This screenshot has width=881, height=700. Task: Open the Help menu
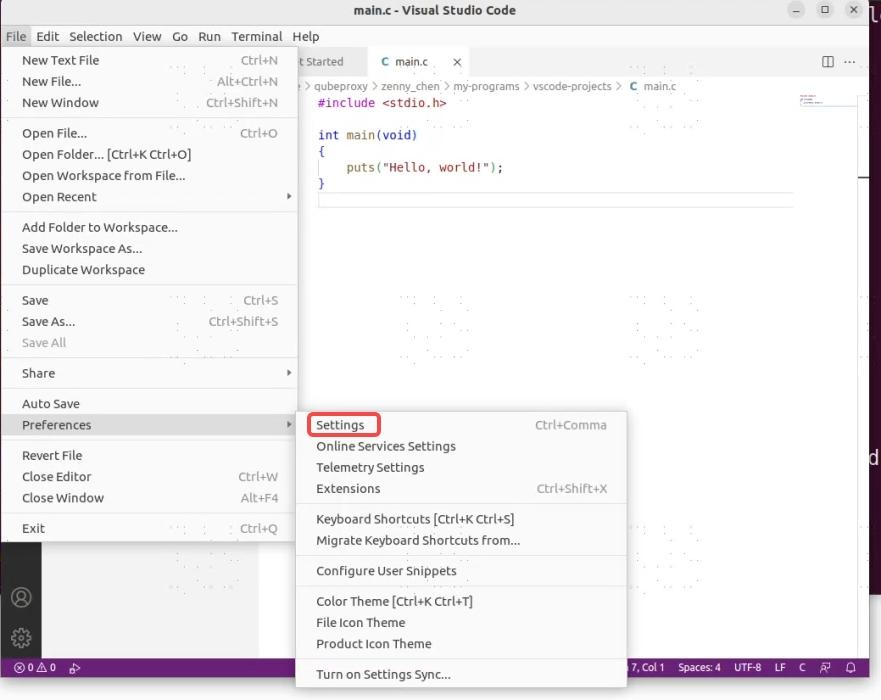click(x=306, y=37)
